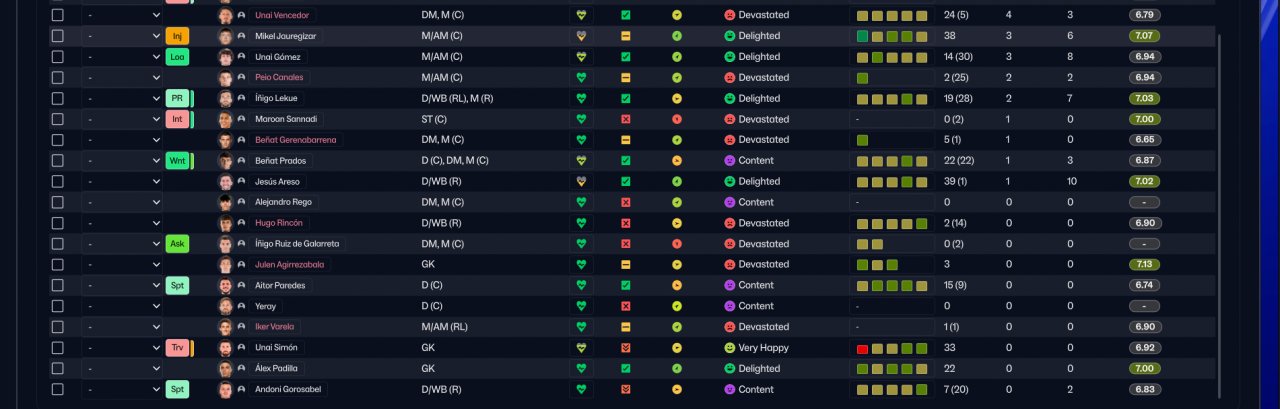Screen dimensions: 1280x409
Task: Click the condition heart icon for Íñigo Lekue
Action: tap(581, 99)
